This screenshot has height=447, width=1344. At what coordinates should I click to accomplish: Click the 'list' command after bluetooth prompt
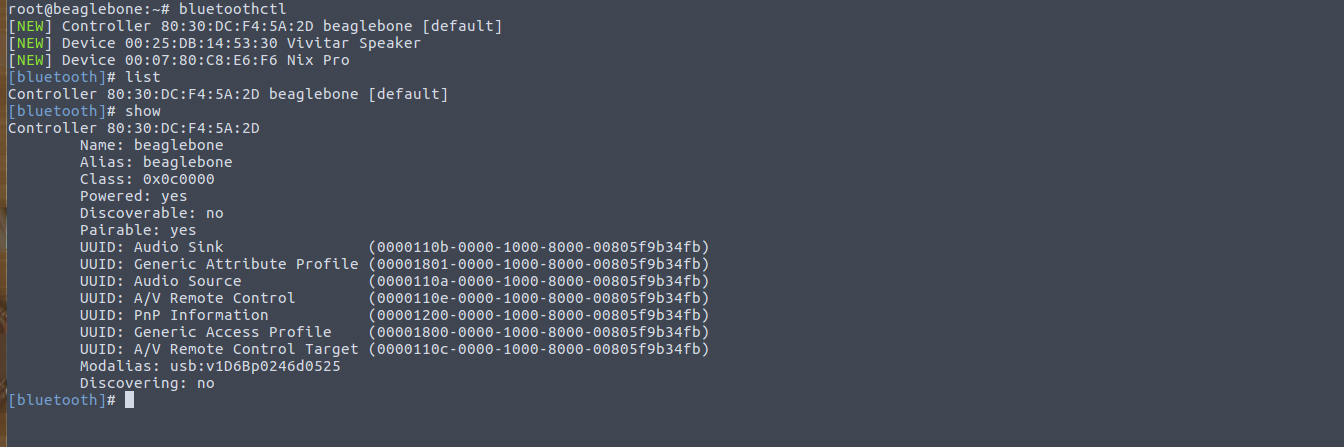click(143, 77)
